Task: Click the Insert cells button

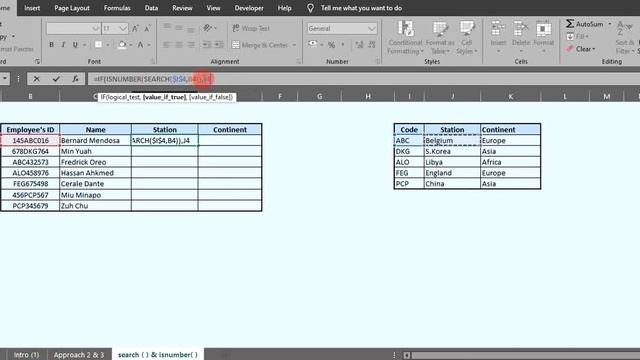Action: (498, 37)
